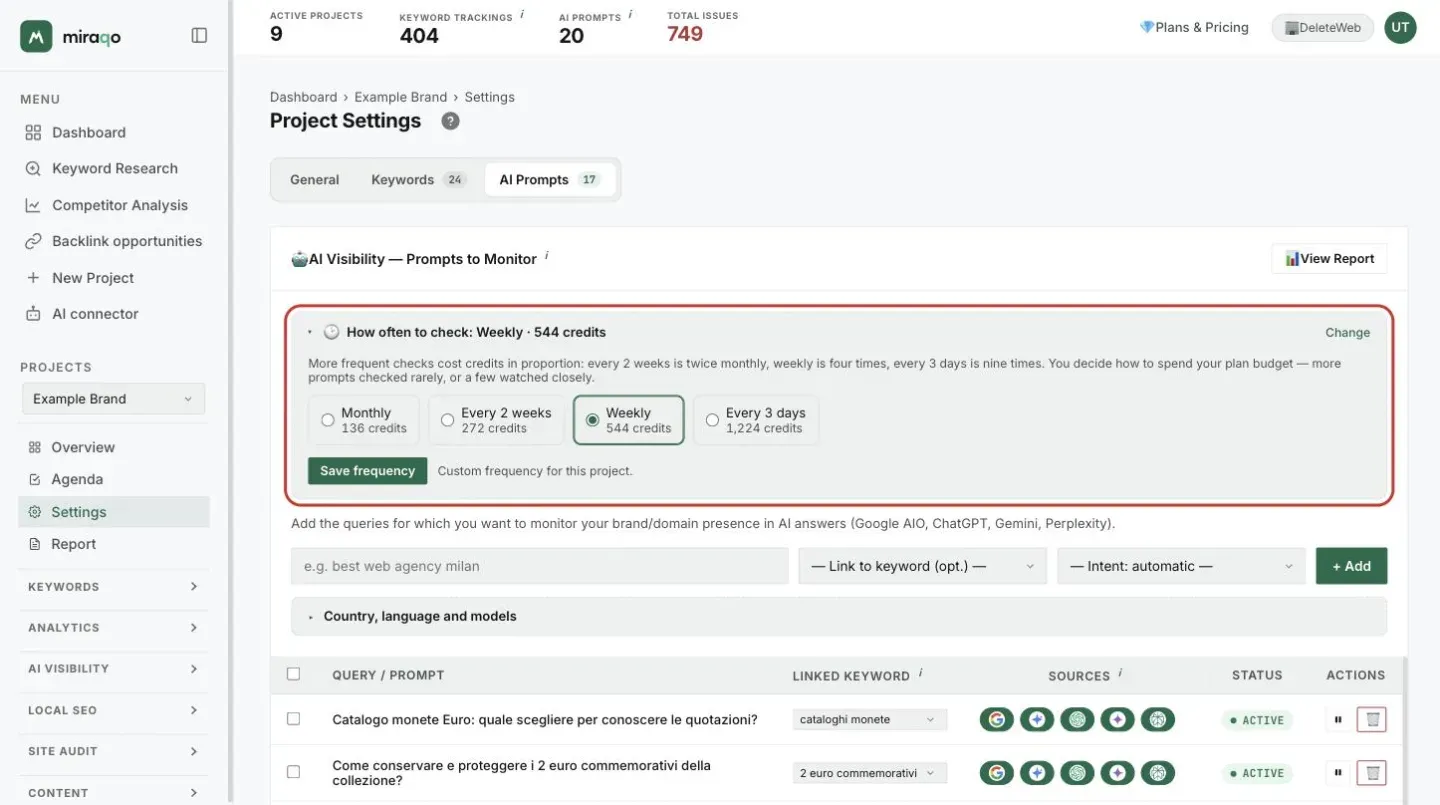Select the Every 3 days frequency

pyautogui.click(x=756, y=420)
